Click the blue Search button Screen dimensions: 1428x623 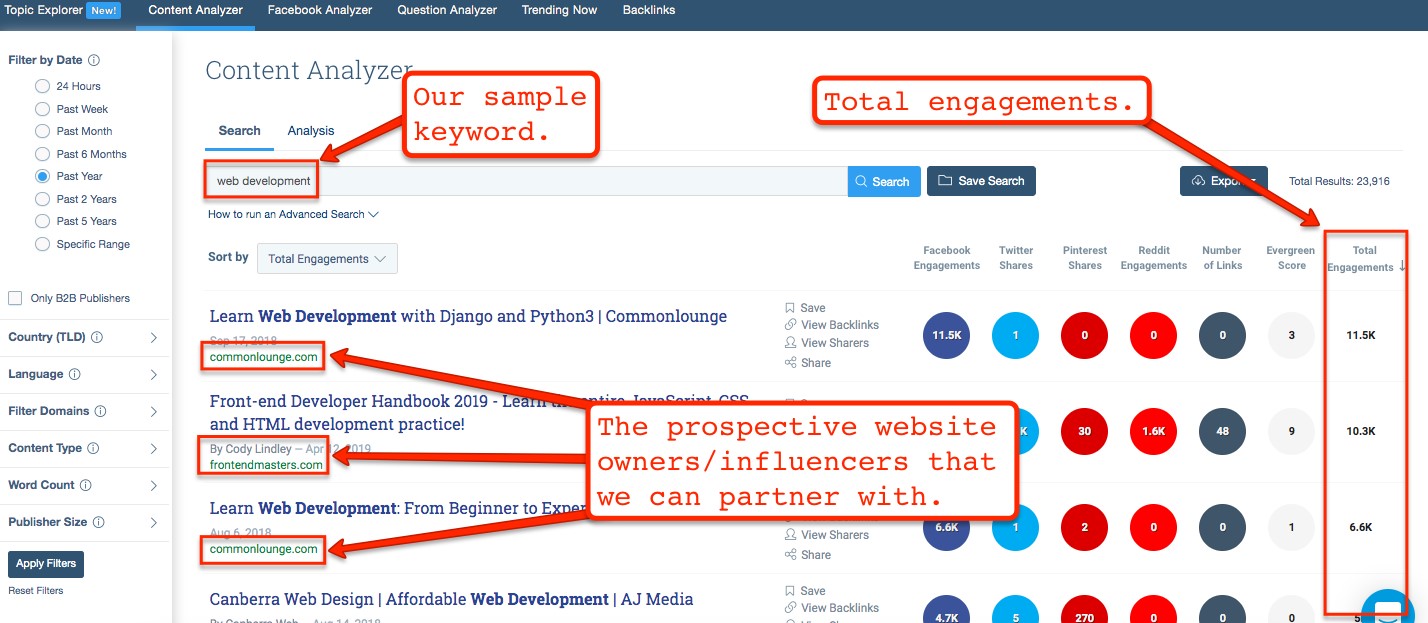tap(882, 181)
